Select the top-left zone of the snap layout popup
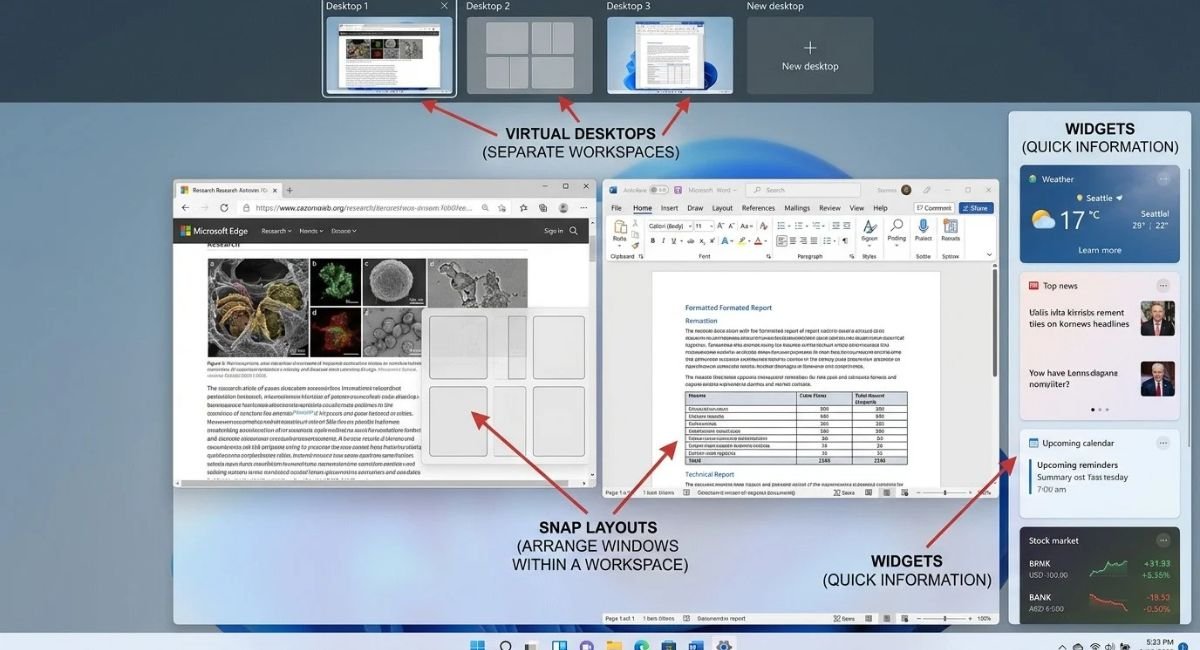 [458, 347]
